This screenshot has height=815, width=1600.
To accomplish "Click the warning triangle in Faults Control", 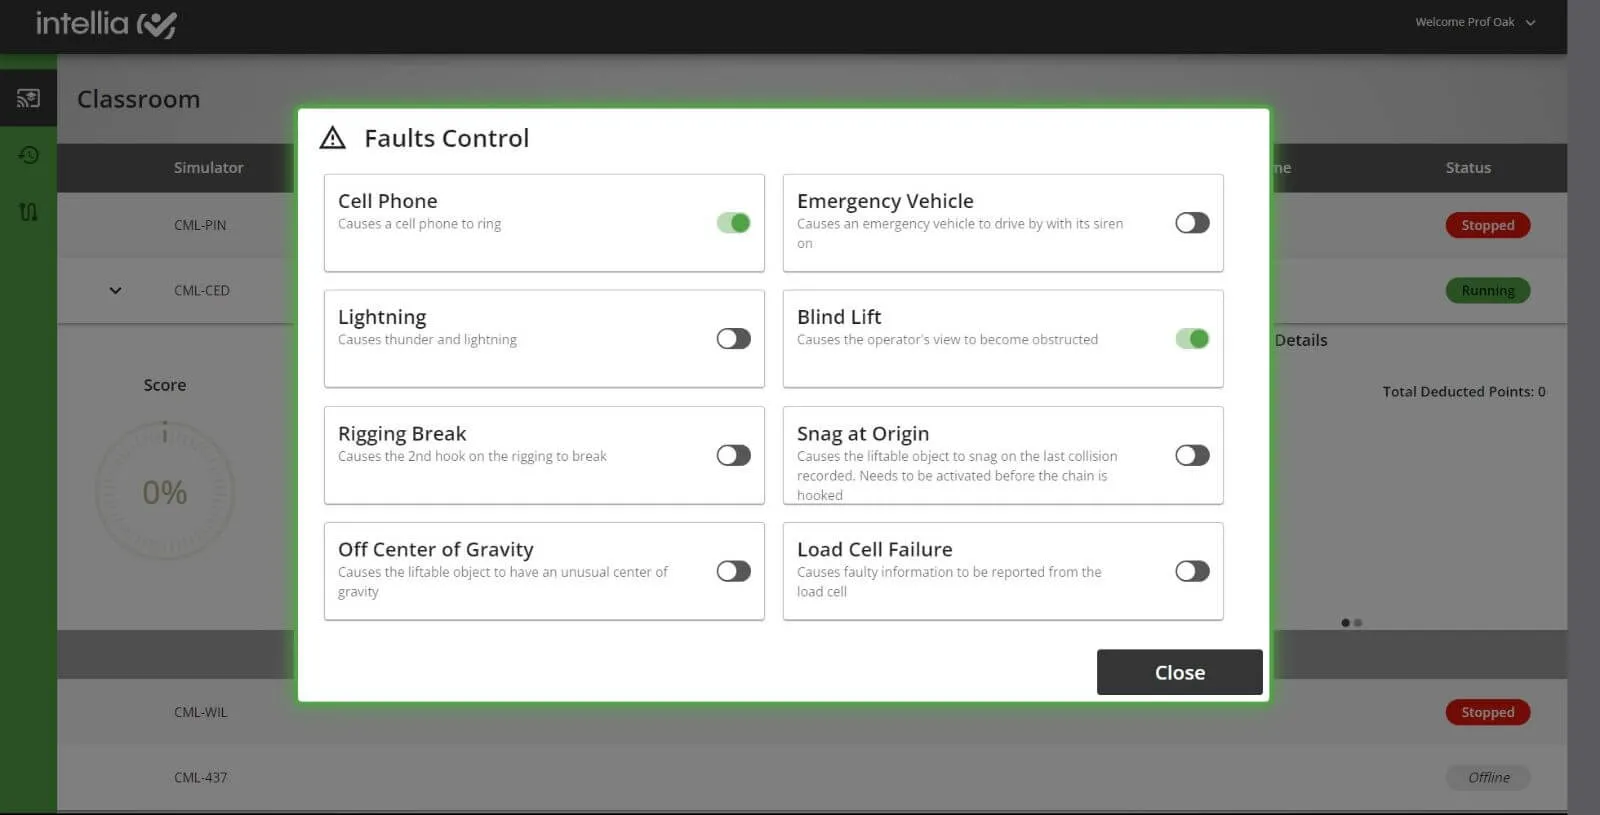I will 332,138.
